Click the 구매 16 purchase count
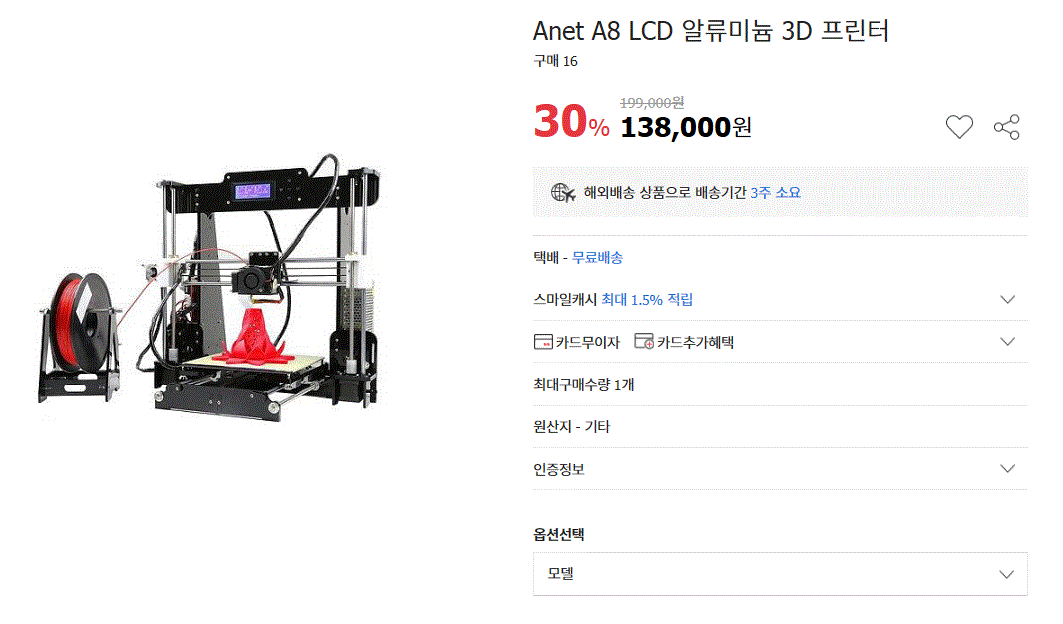The width and height of the screenshot is (1063, 624). pyautogui.click(x=555, y=61)
